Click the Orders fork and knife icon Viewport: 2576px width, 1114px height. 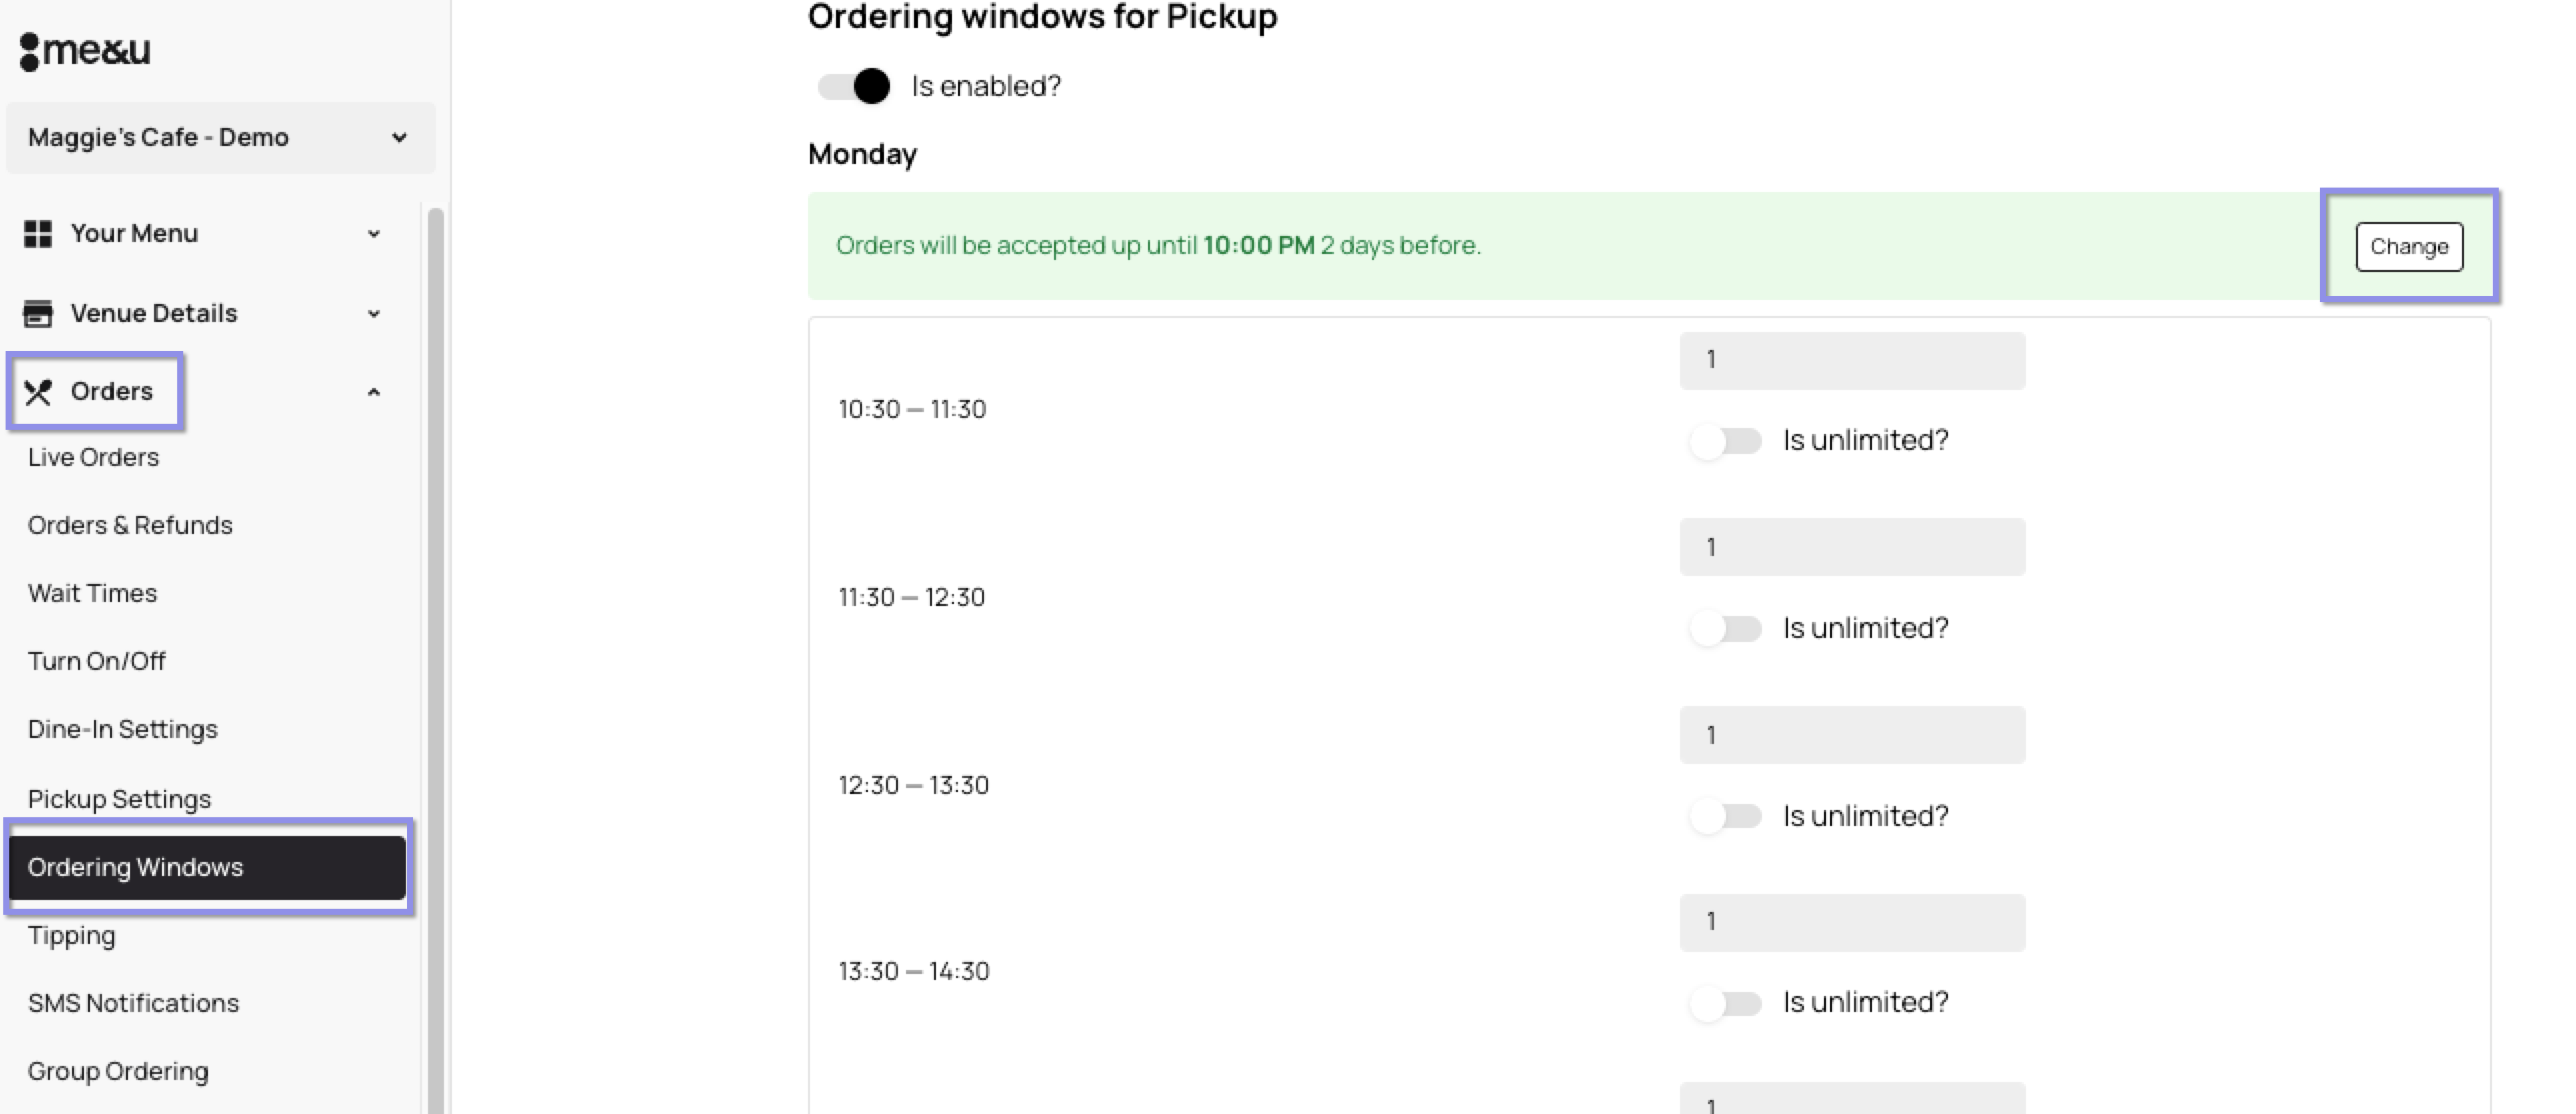tap(38, 392)
